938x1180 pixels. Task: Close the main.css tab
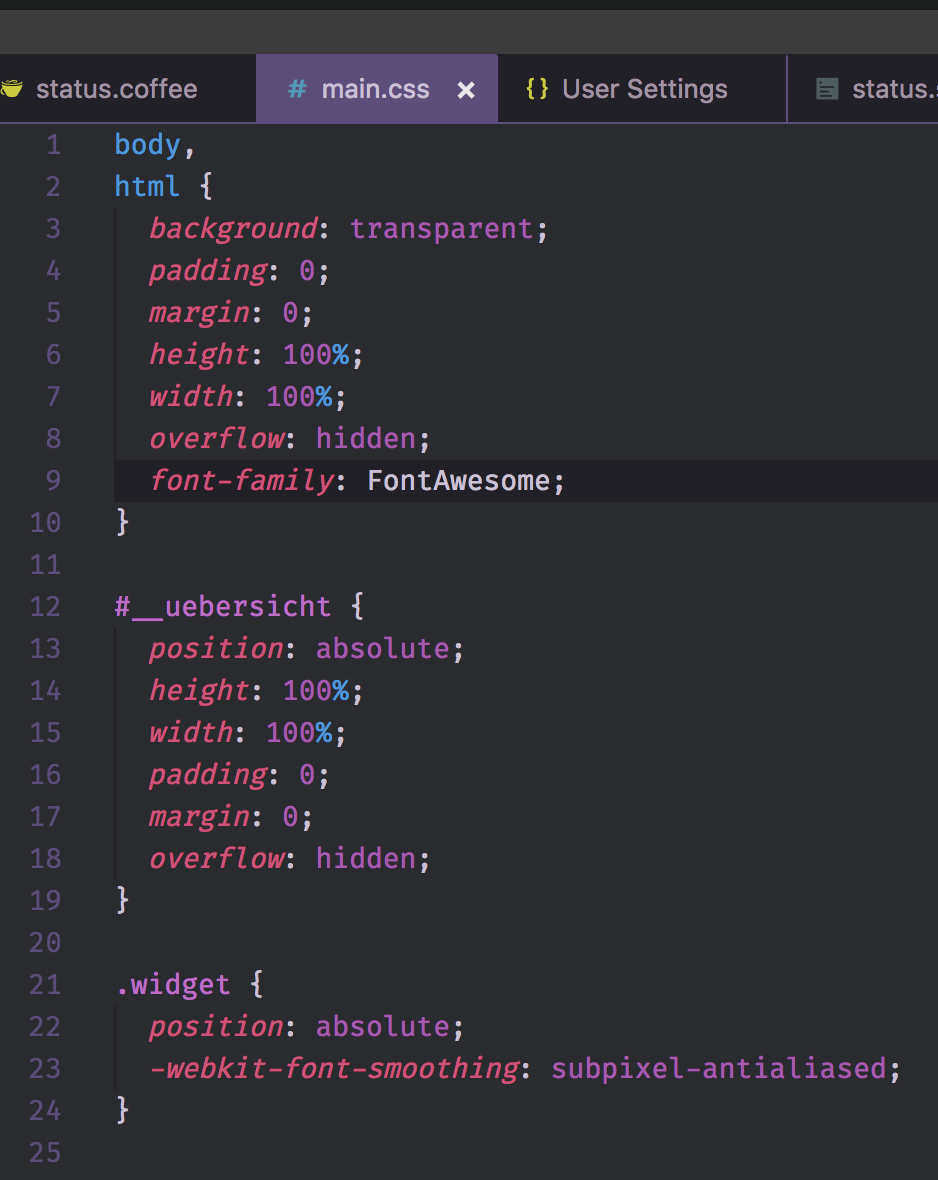point(466,90)
